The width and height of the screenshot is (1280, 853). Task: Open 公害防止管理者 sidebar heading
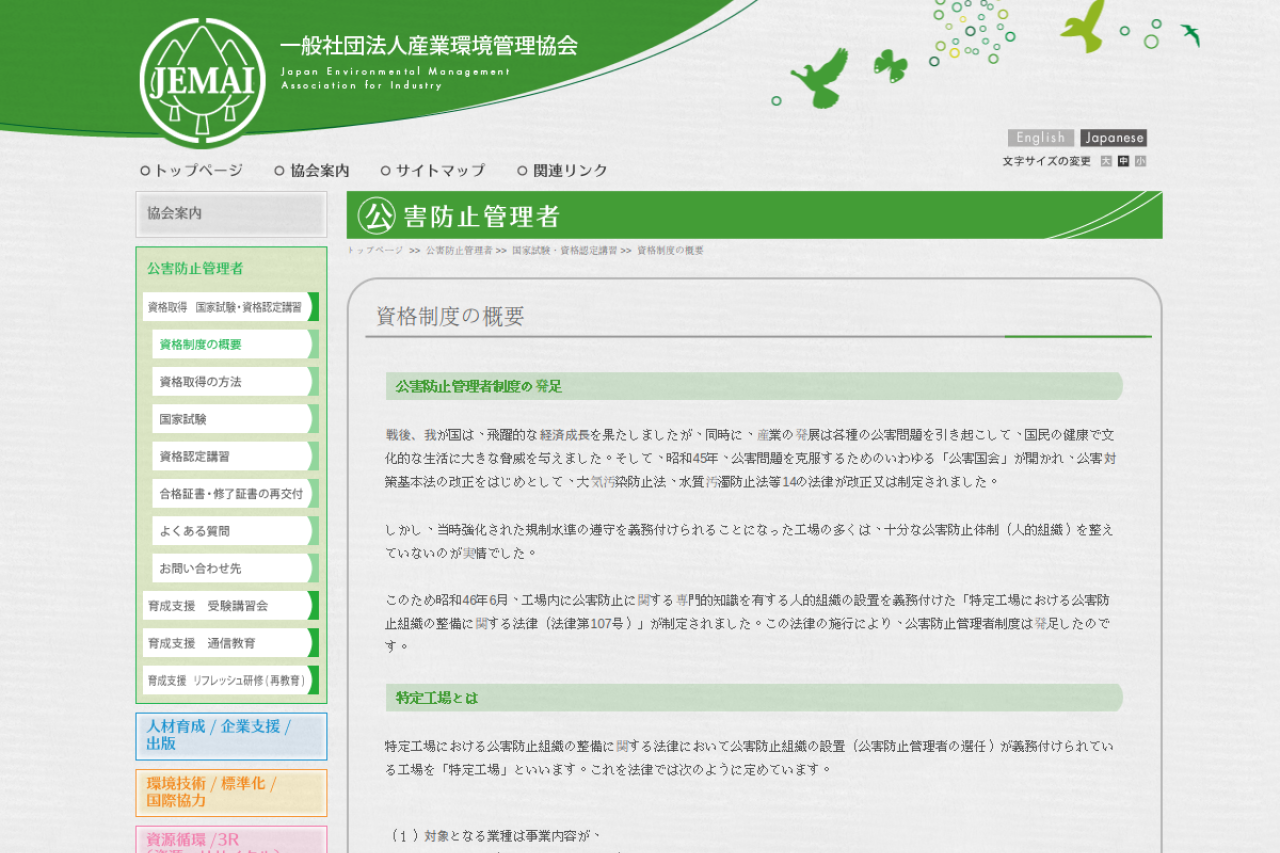click(195, 268)
